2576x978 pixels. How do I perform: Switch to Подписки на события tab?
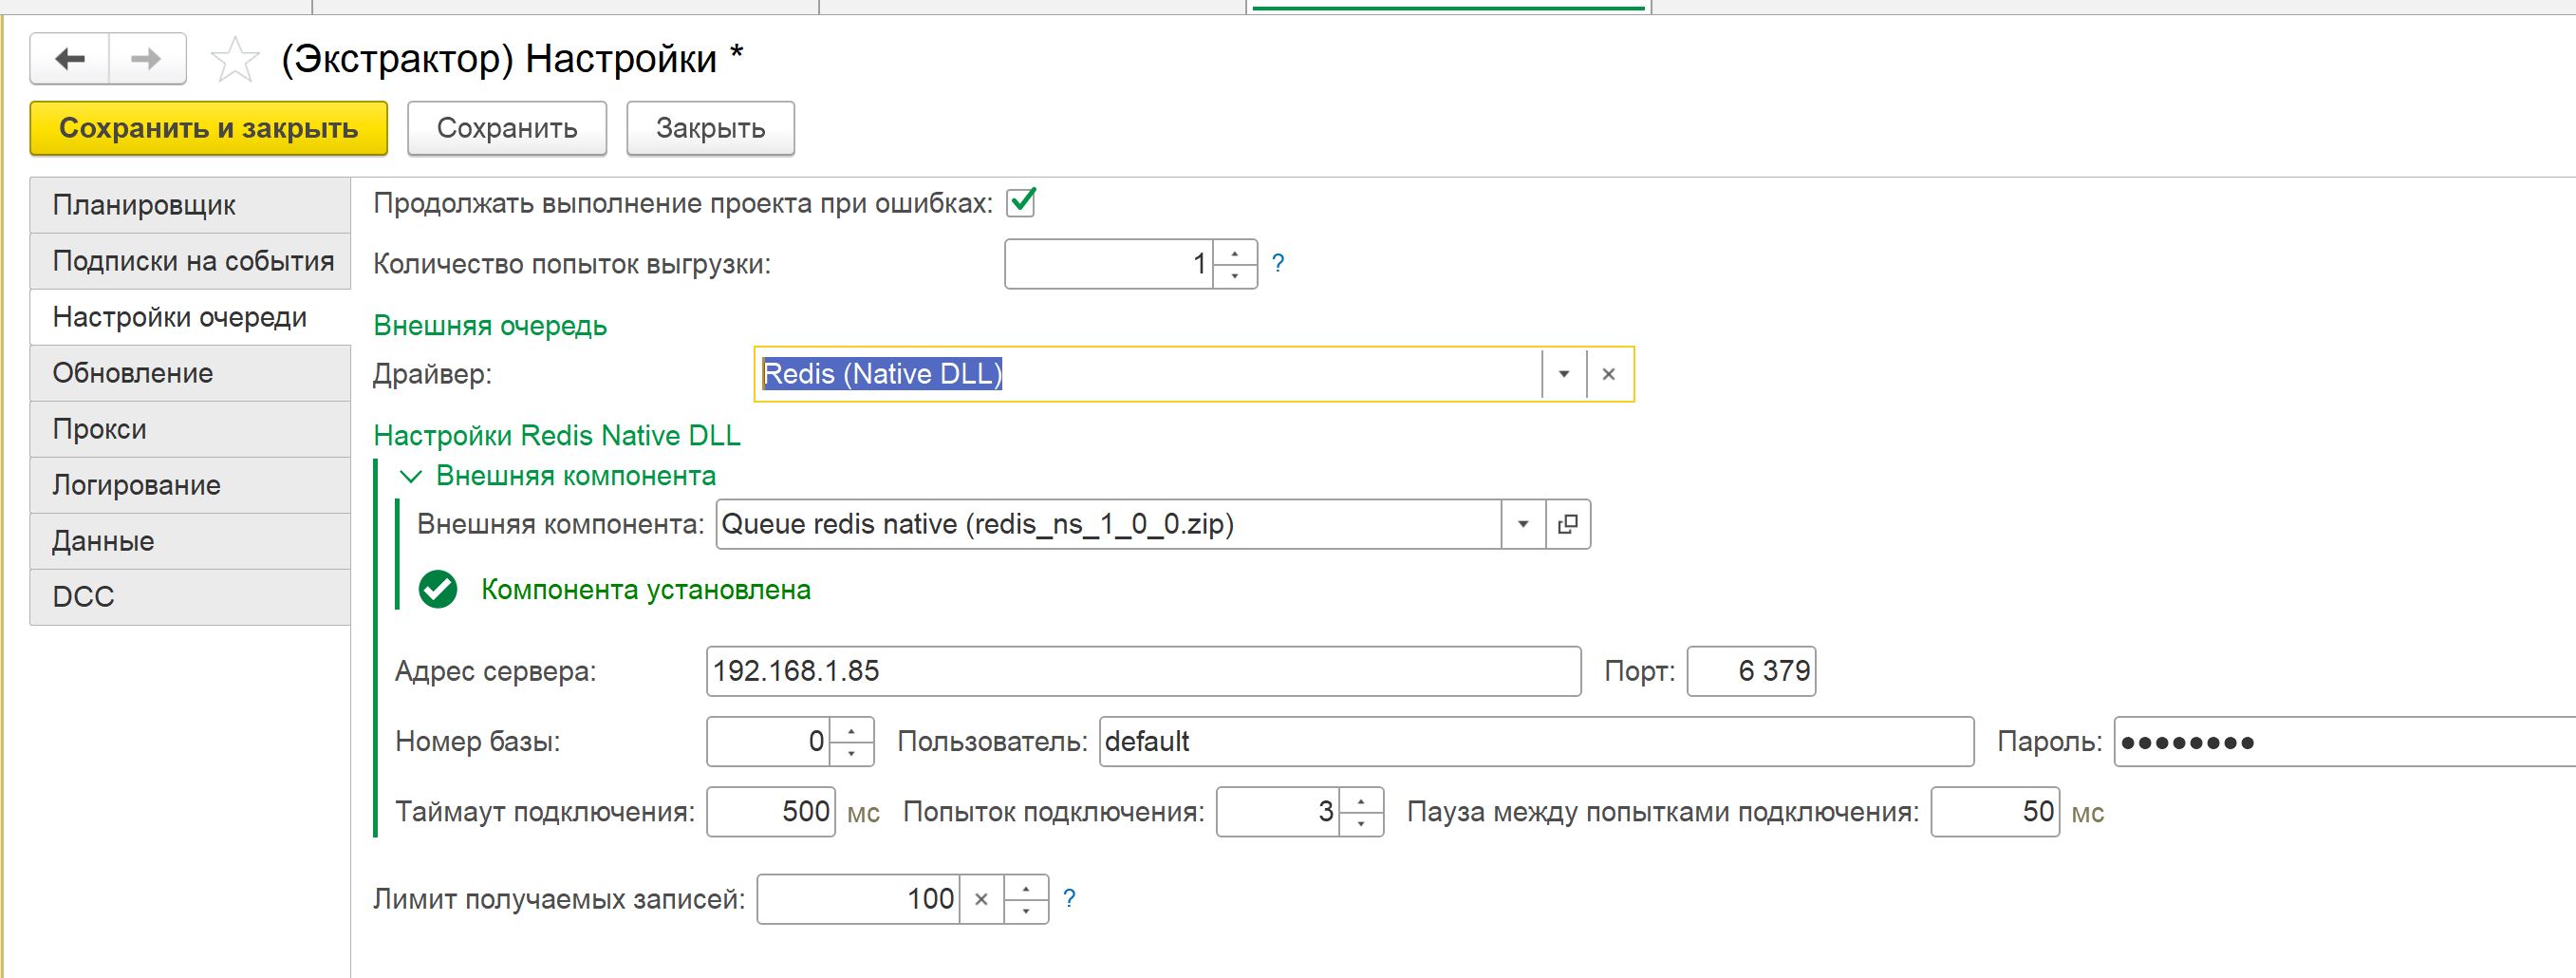coord(190,261)
